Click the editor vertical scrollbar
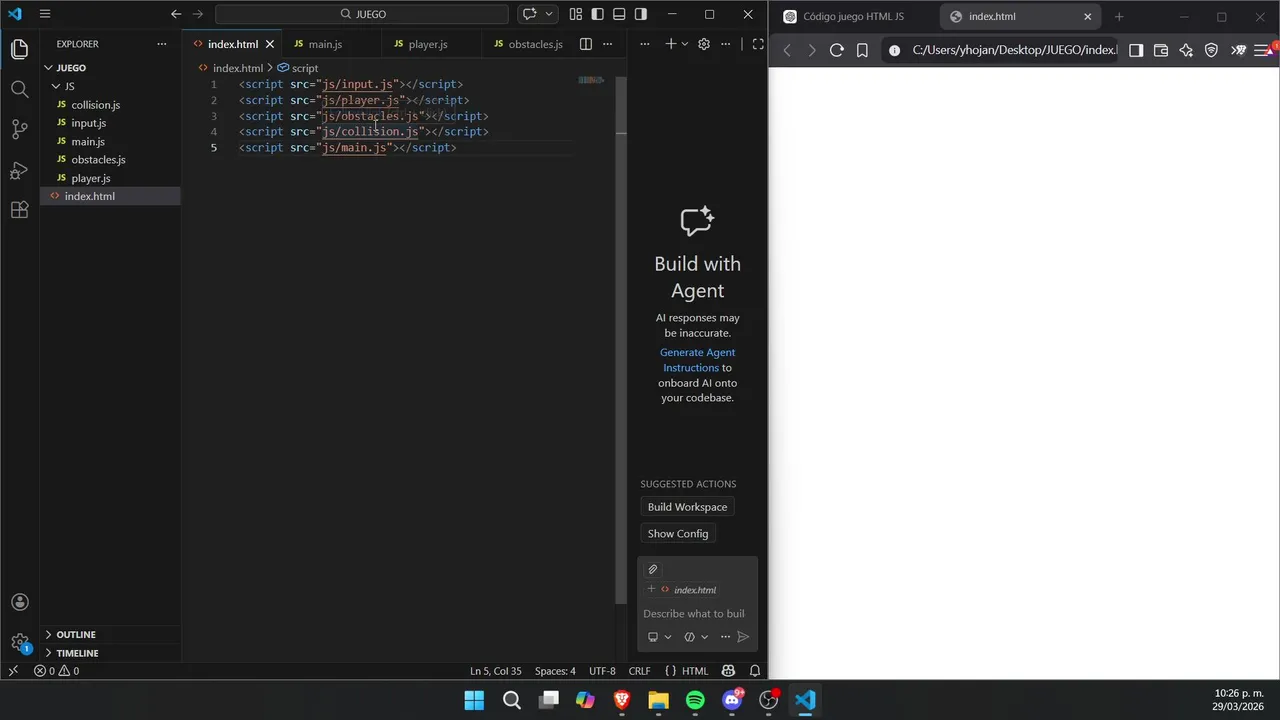Screen dimensions: 1280x720 pyautogui.click(x=621, y=340)
